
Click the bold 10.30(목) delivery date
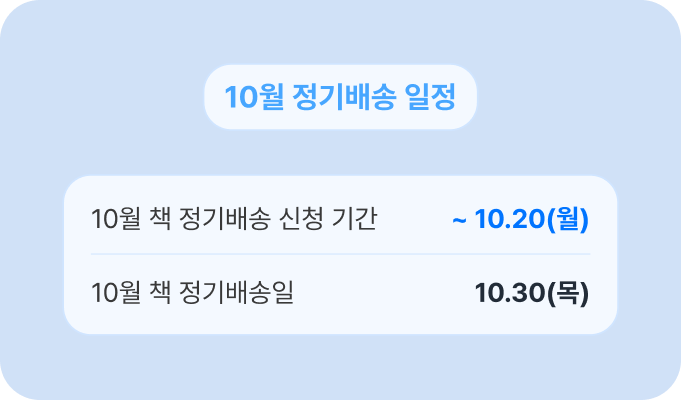tap(532, 293)
